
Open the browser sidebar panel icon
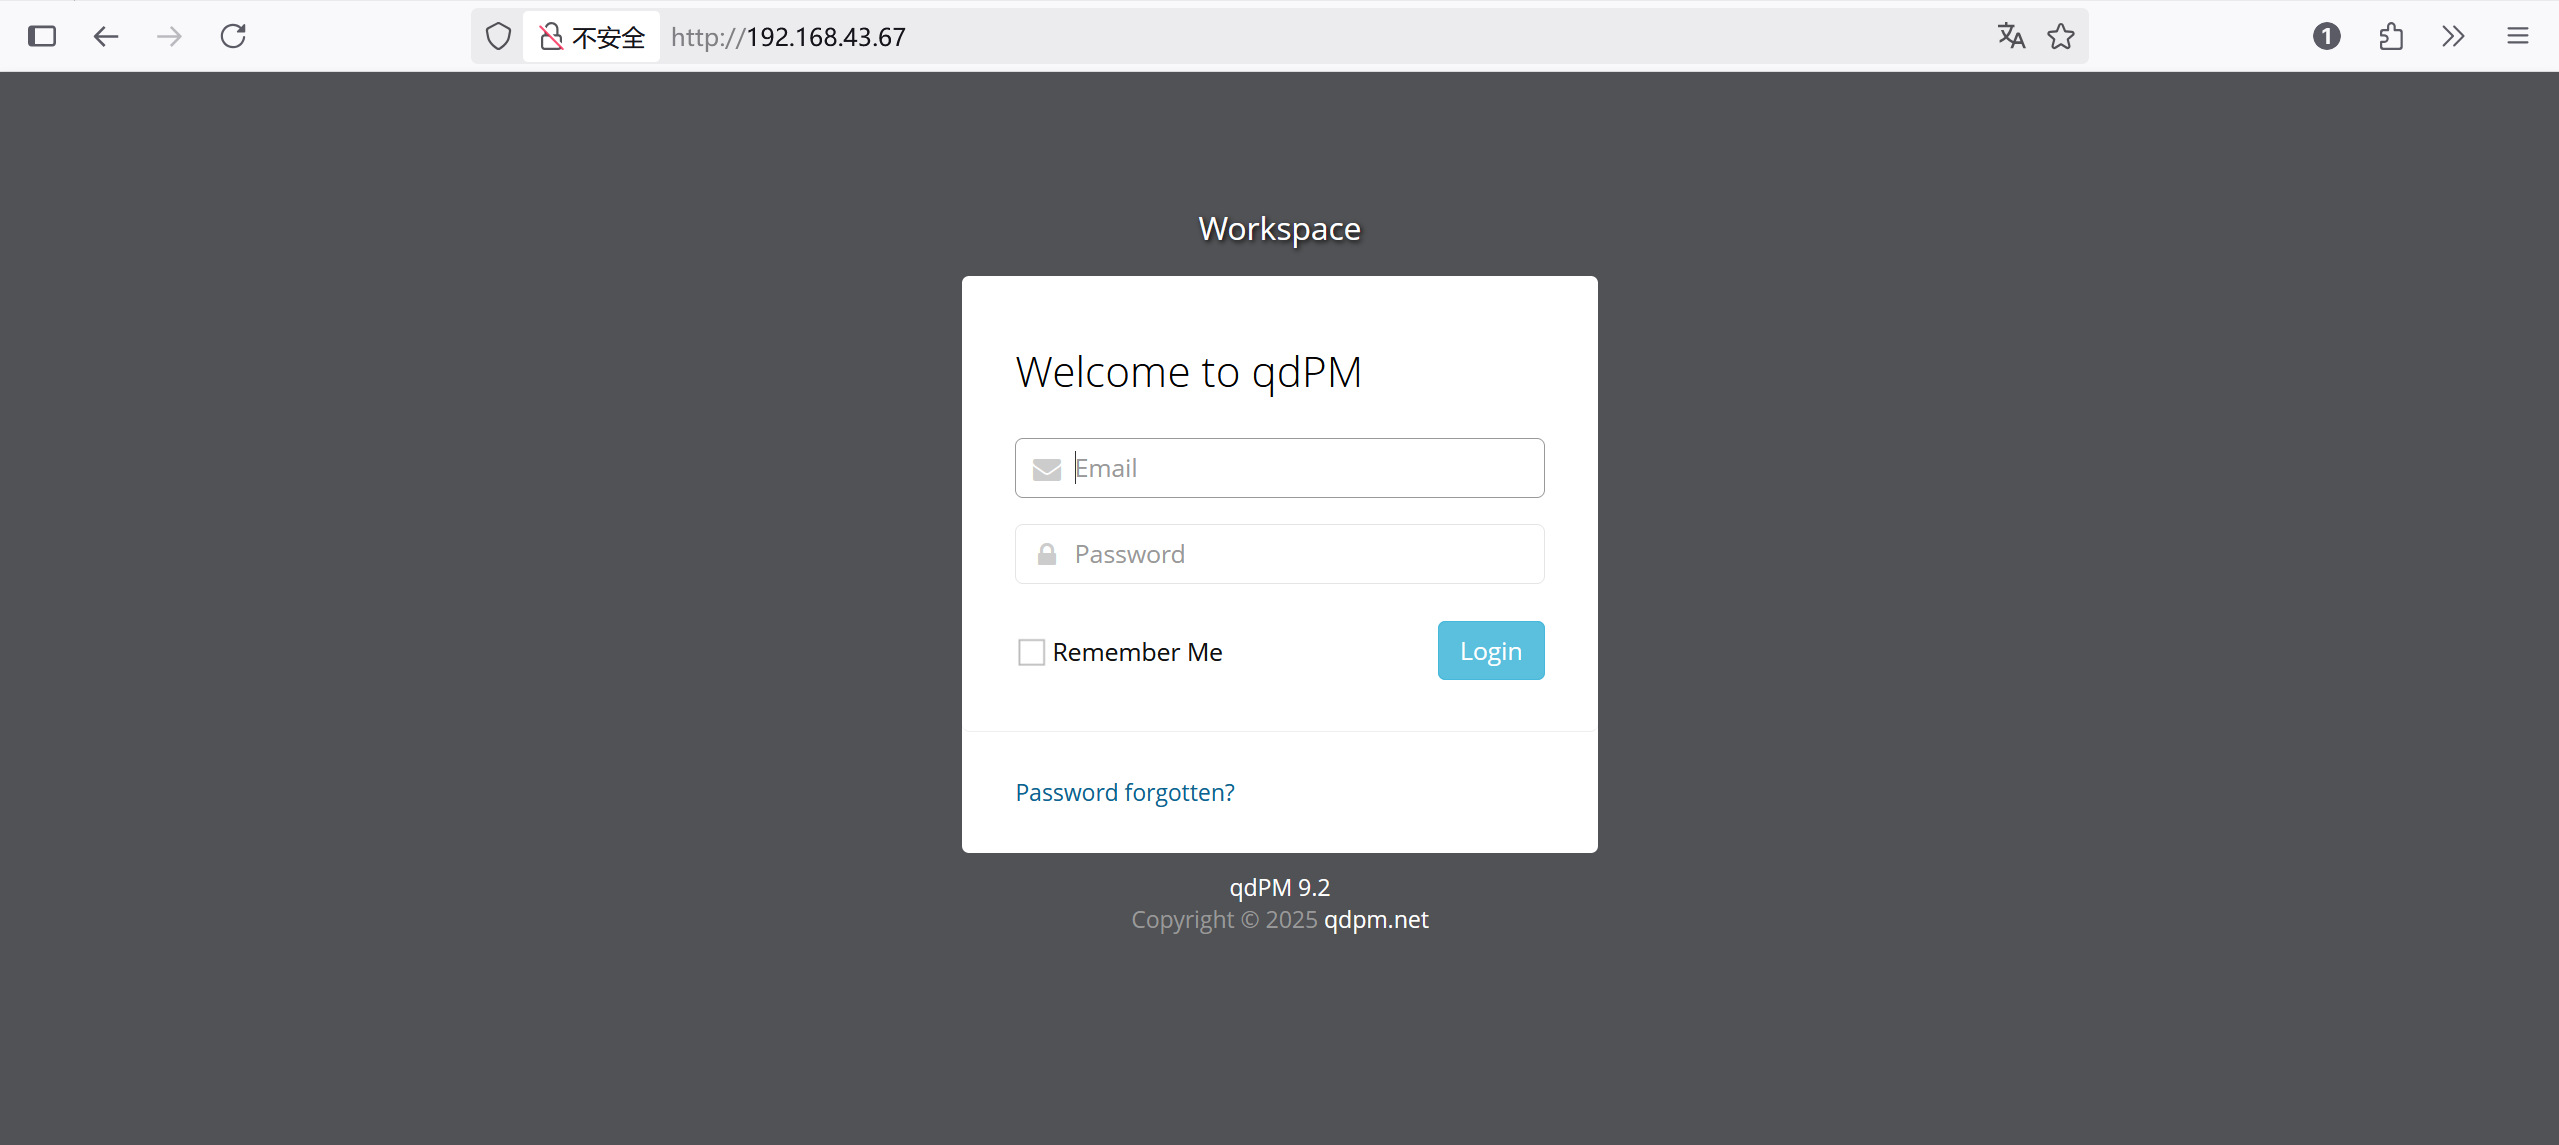[42, 37]
